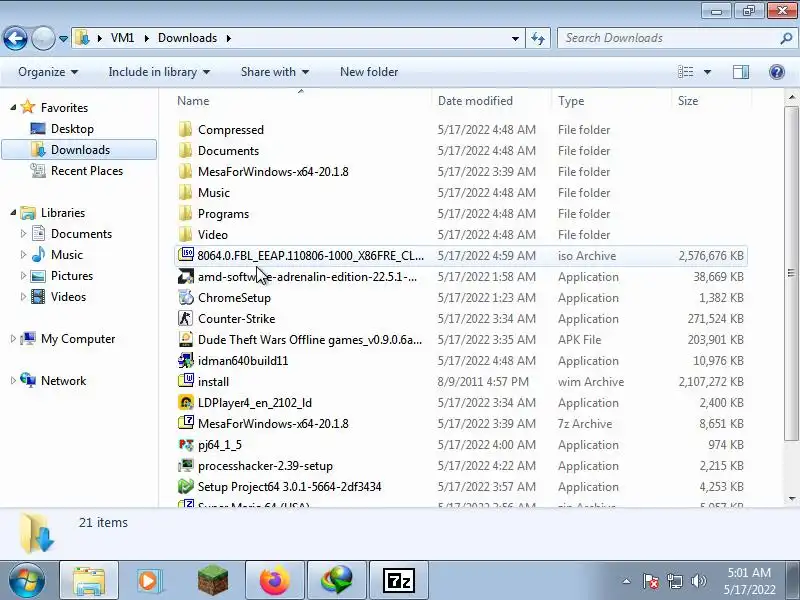
Task: Launch Minecraft from the taskbar
Action: [x=213, y=581]
